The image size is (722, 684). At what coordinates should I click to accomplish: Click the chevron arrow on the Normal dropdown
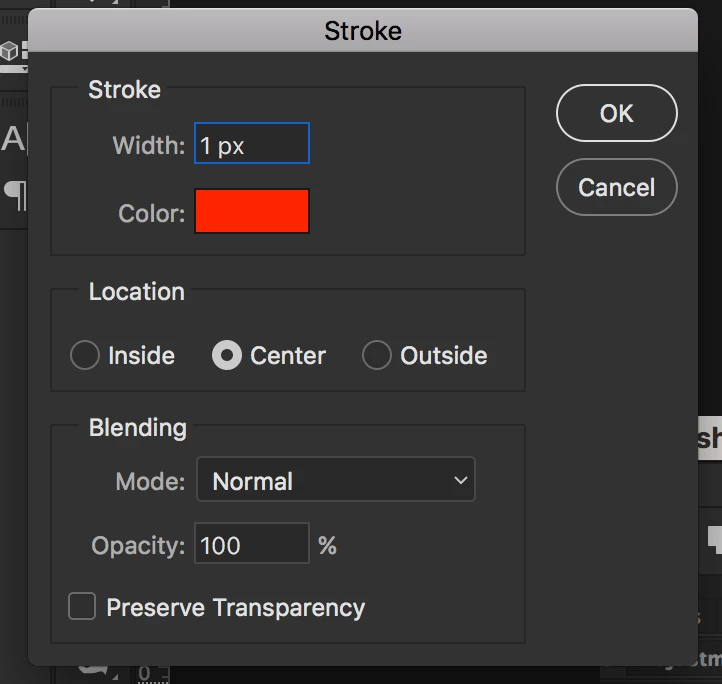coord(460,481)
